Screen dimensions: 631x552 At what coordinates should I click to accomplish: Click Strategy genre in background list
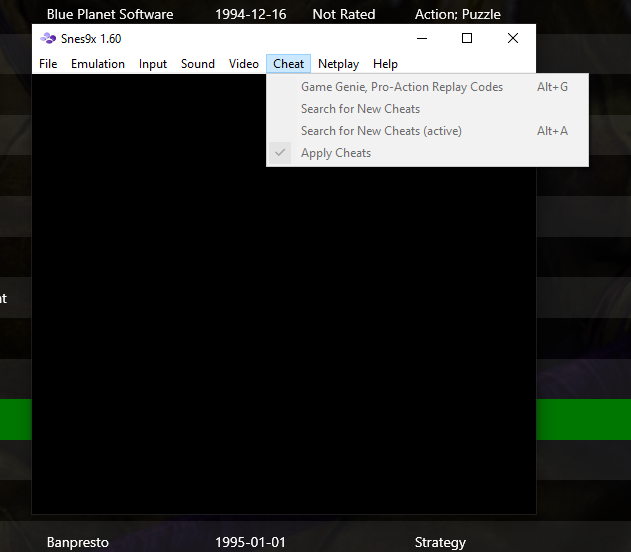point(440,542)
